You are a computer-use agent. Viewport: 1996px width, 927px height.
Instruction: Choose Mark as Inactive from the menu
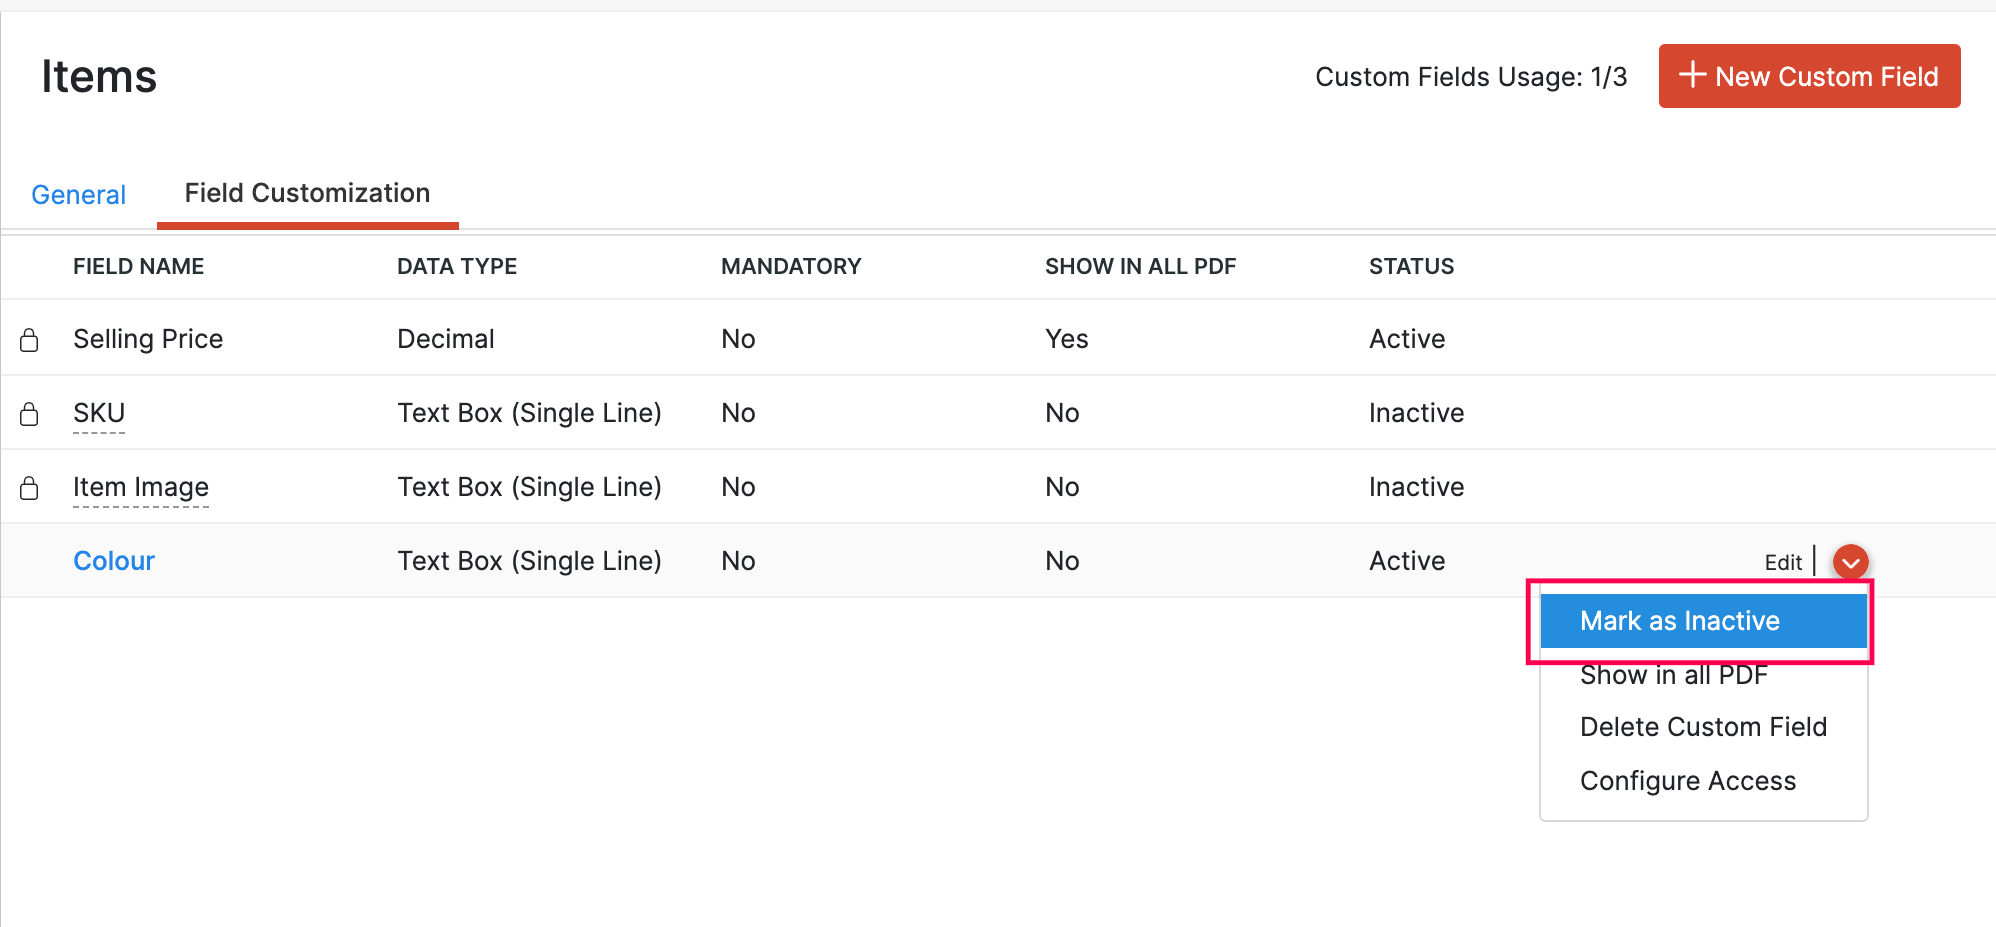1704,621
